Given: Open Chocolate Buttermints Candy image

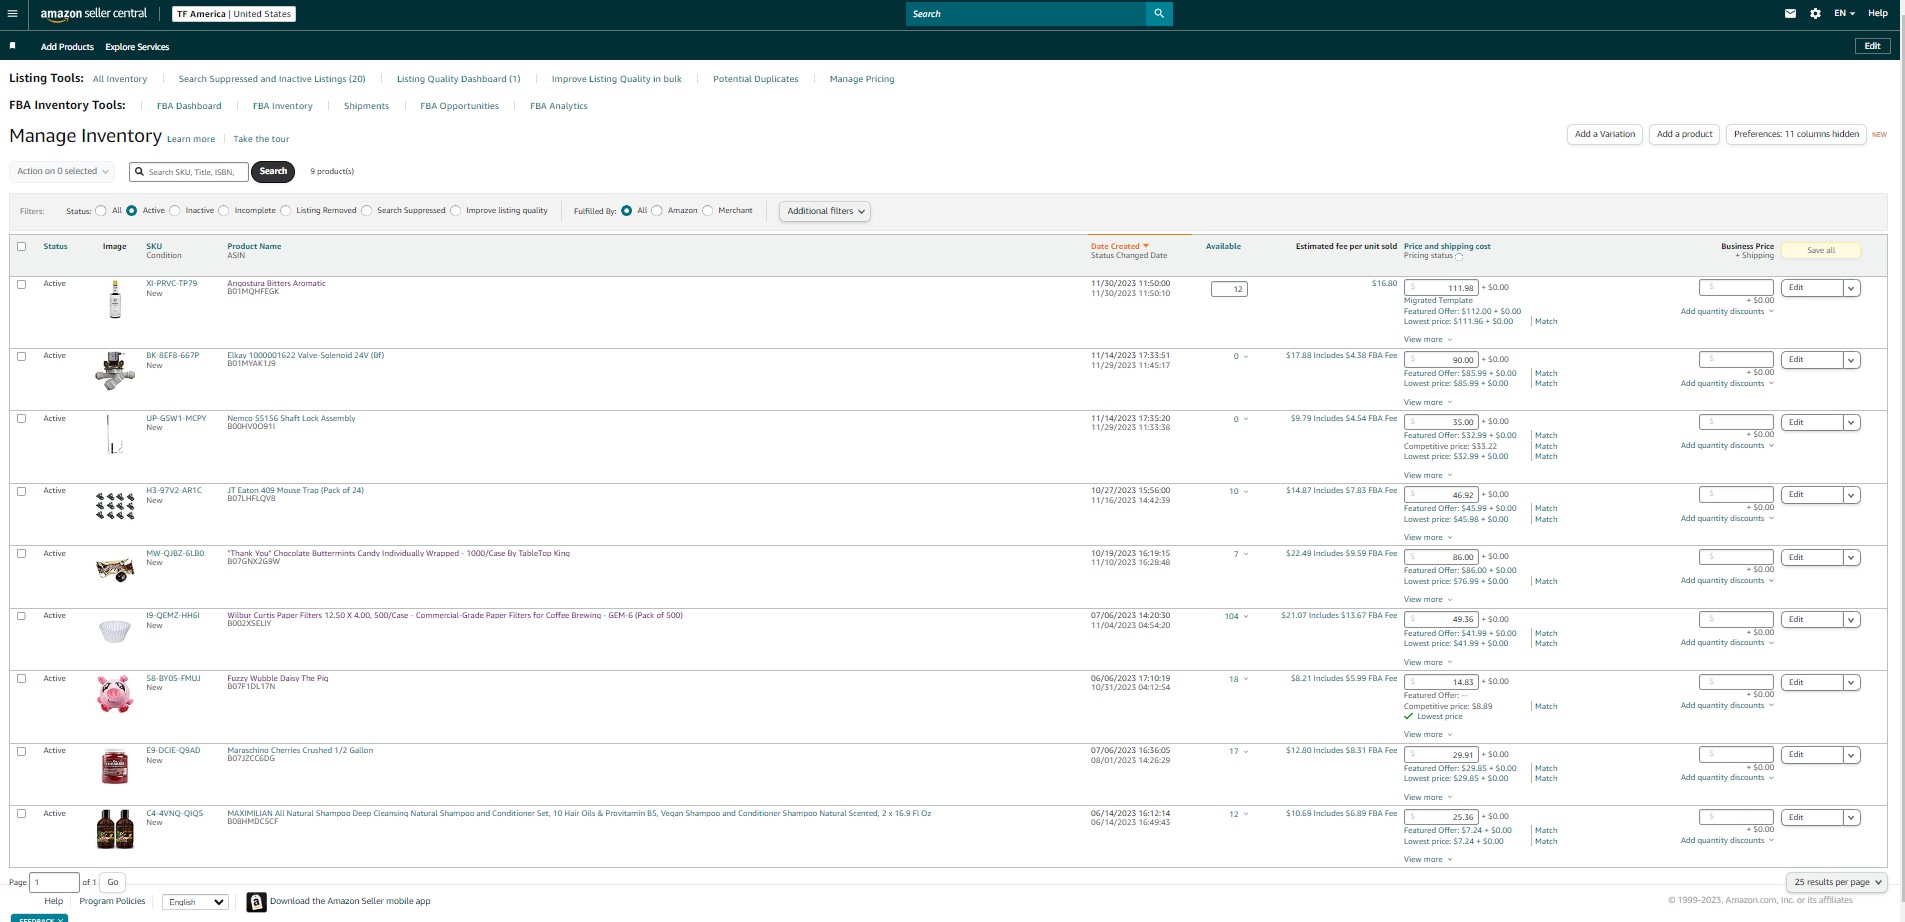Looking at the screenshot, I should [x=115, y=569].
